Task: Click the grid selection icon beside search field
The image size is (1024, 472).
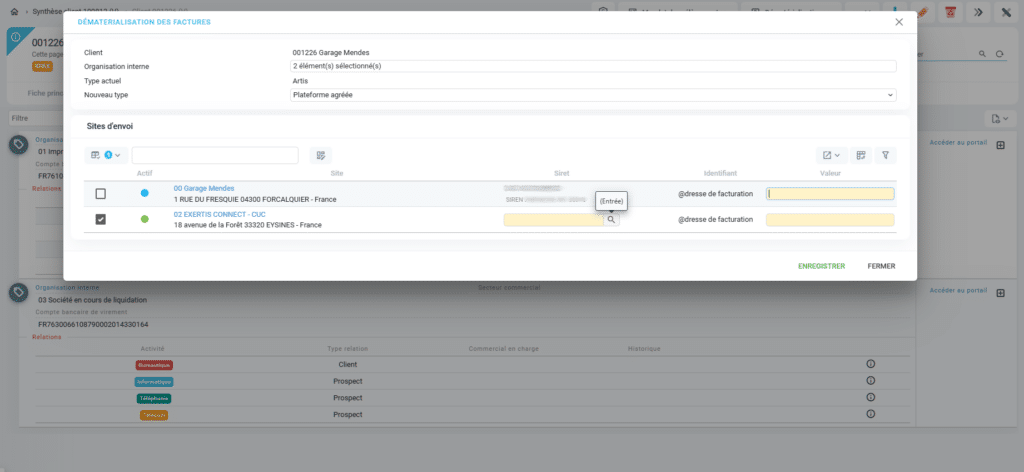Action: tap(320, 155)
